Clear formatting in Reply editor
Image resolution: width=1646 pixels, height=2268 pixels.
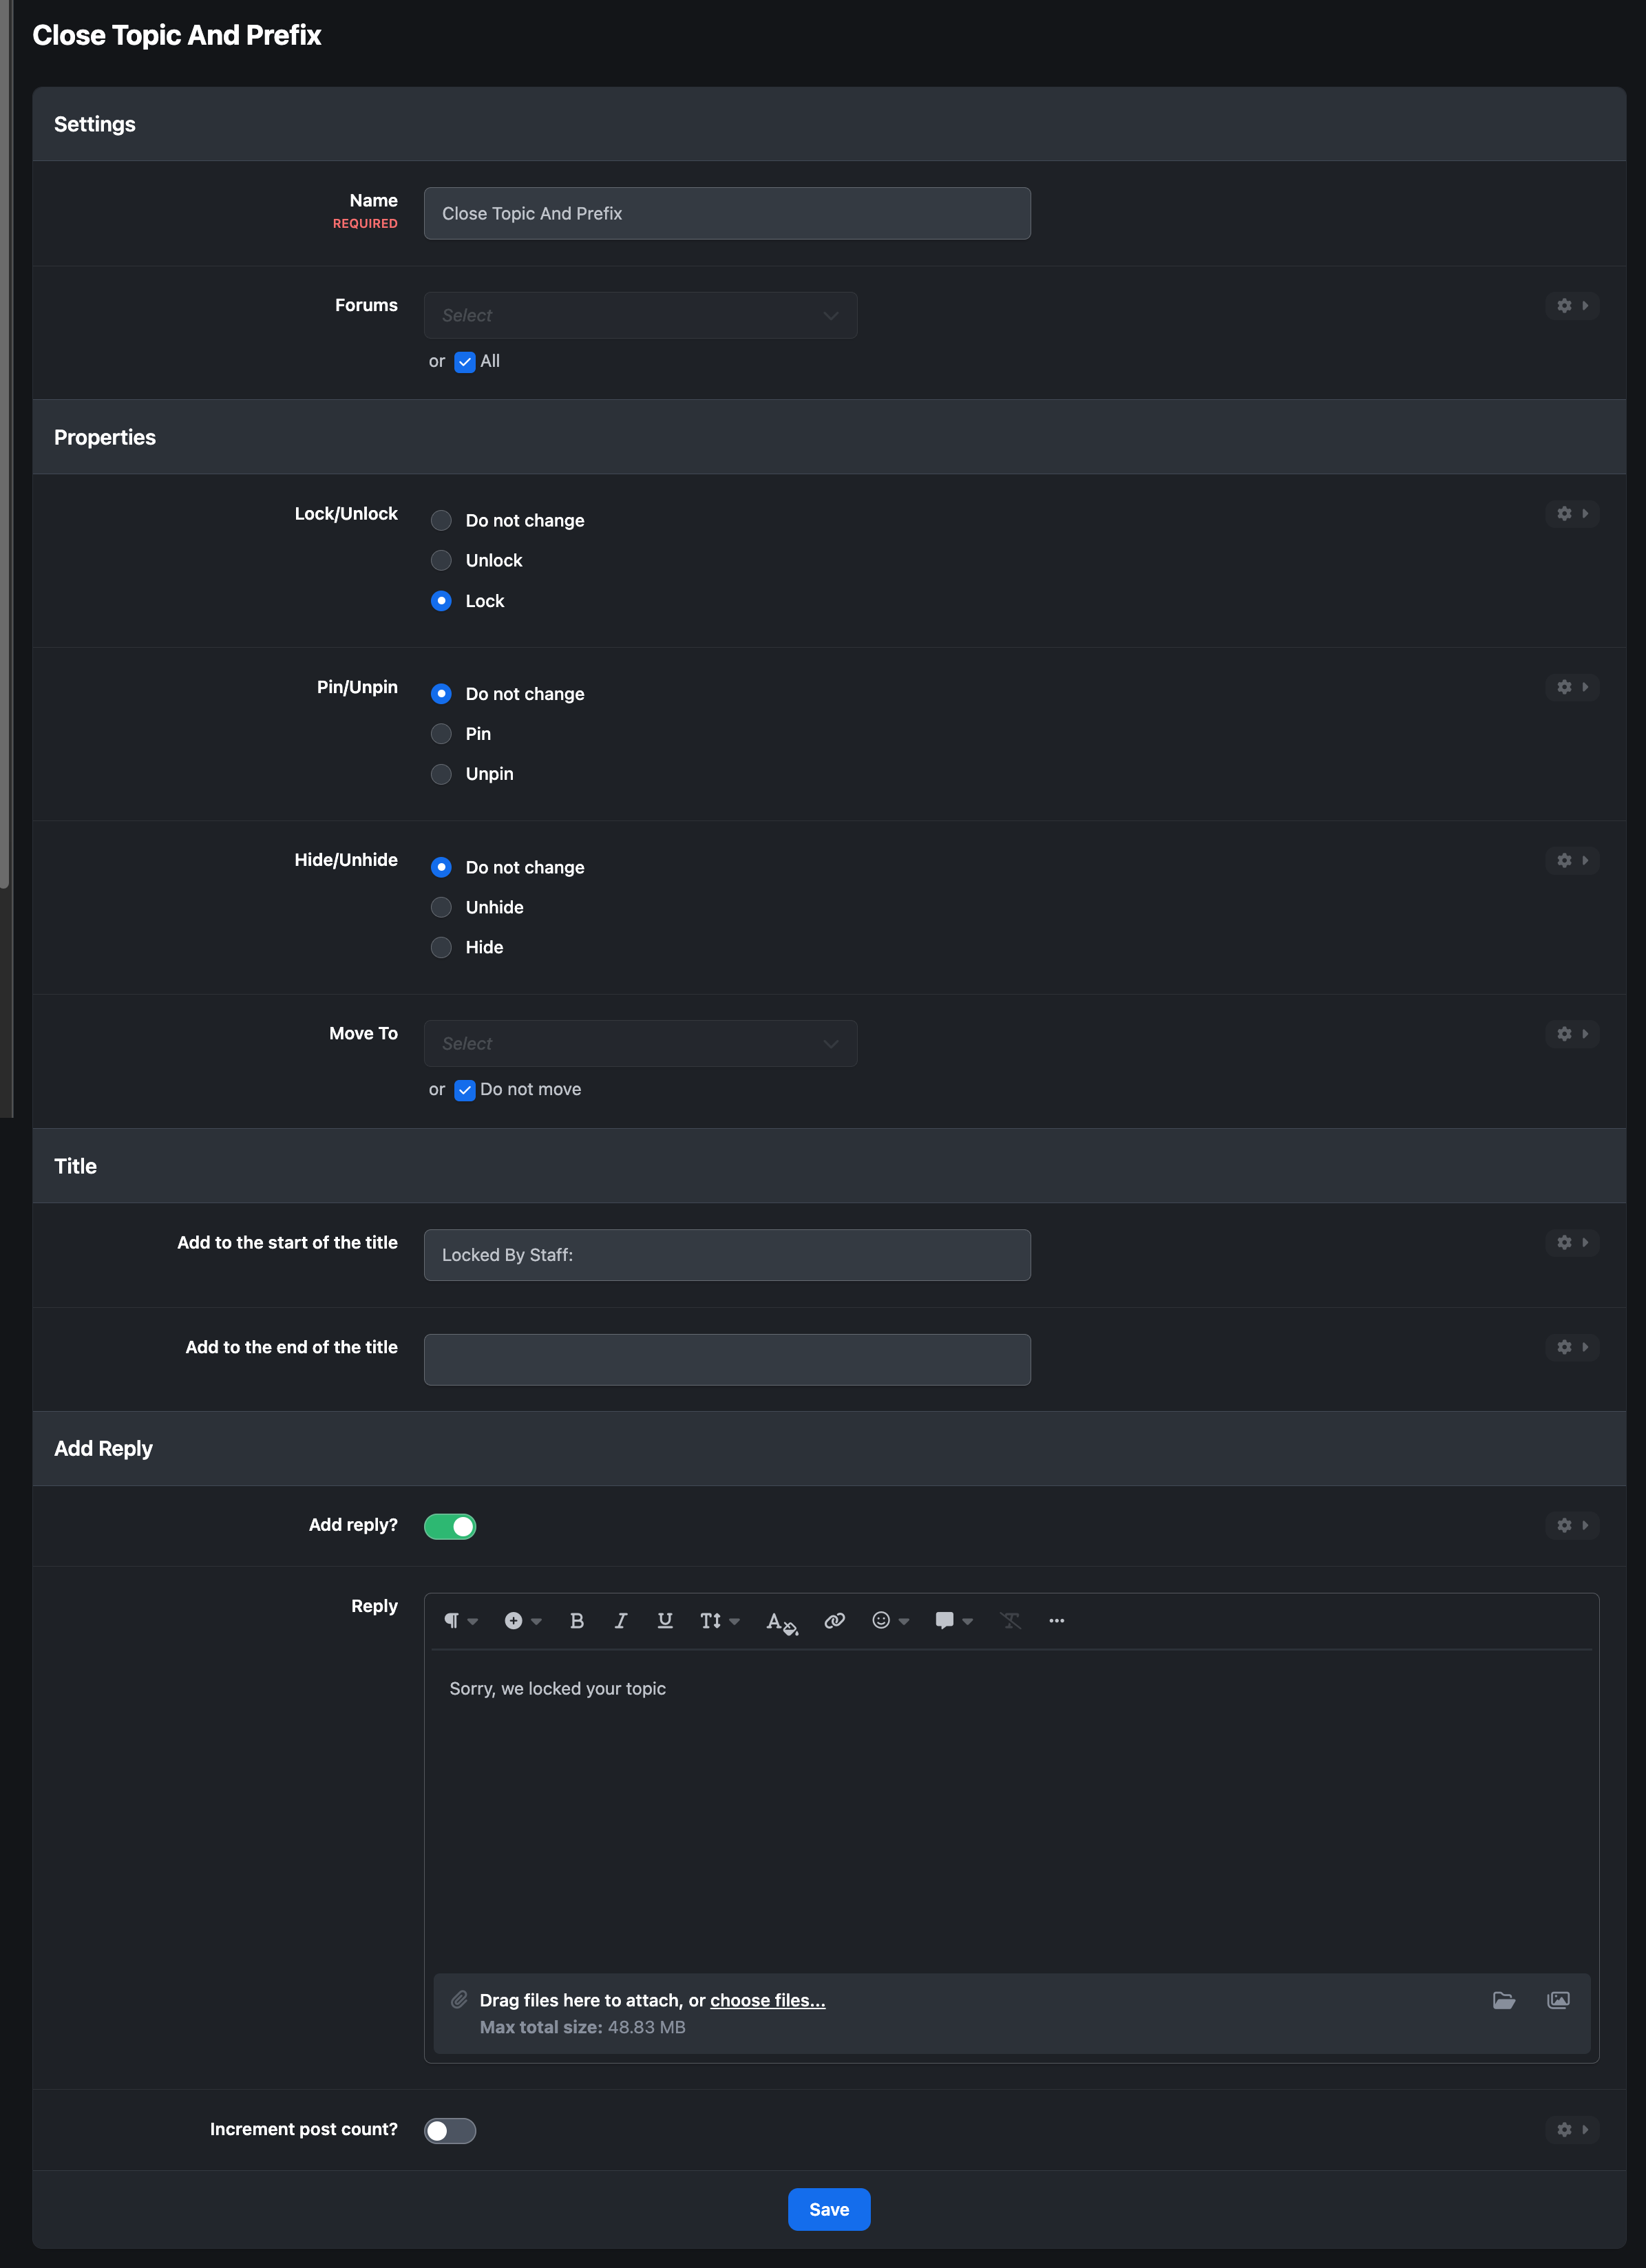[1010, 1621]
